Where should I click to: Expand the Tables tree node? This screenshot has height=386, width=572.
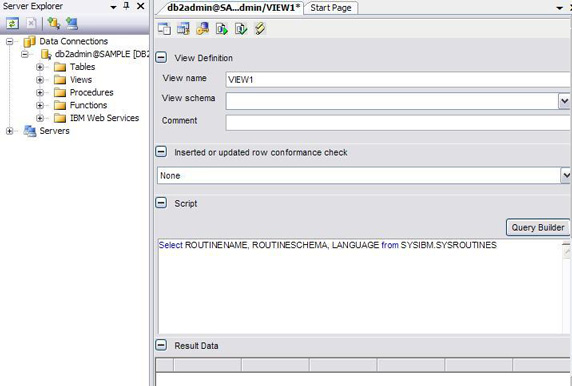tap(40, 67)
